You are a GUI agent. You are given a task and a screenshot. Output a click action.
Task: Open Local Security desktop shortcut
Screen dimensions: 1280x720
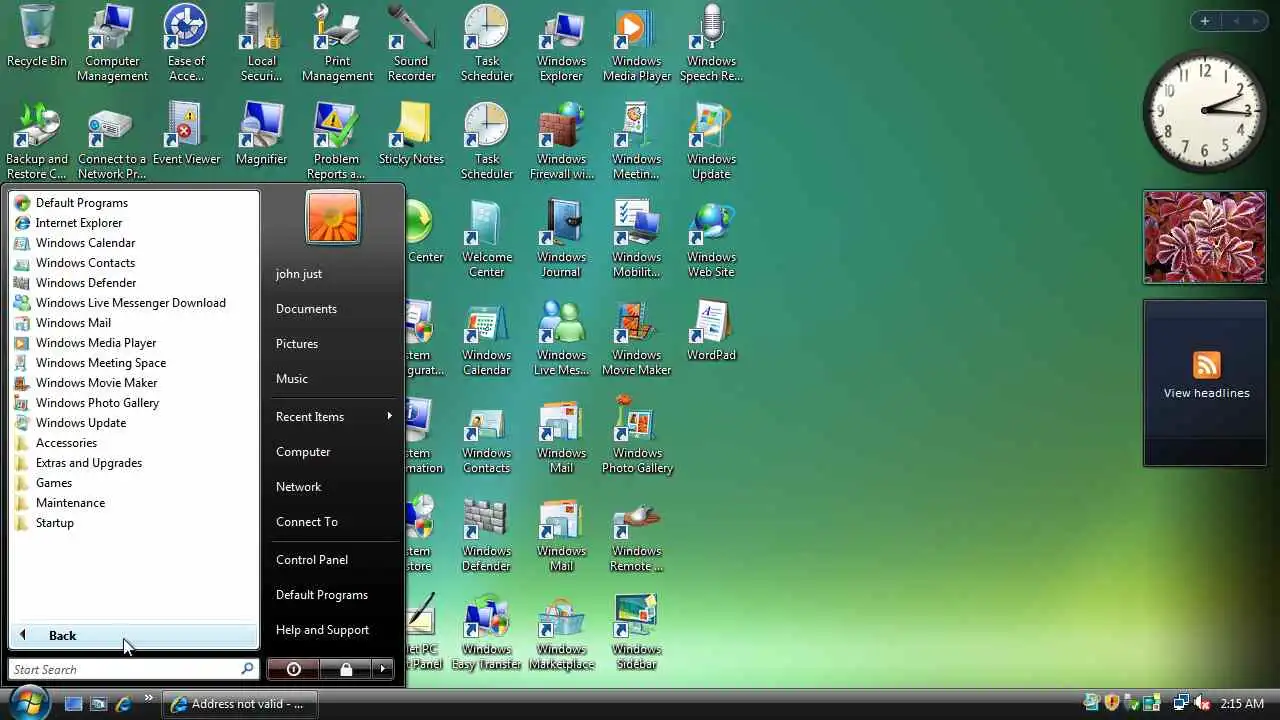262,44
